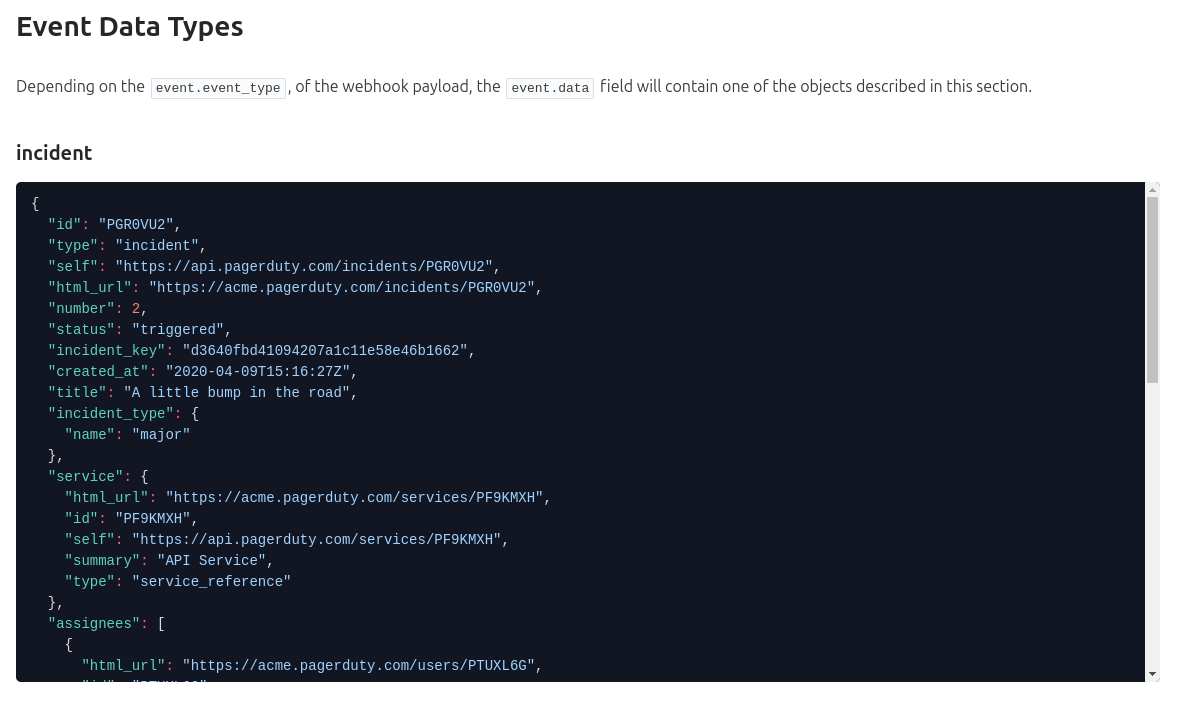
Task: Click the scrollbar down arrow in code block
Action: click(1153, 674)
